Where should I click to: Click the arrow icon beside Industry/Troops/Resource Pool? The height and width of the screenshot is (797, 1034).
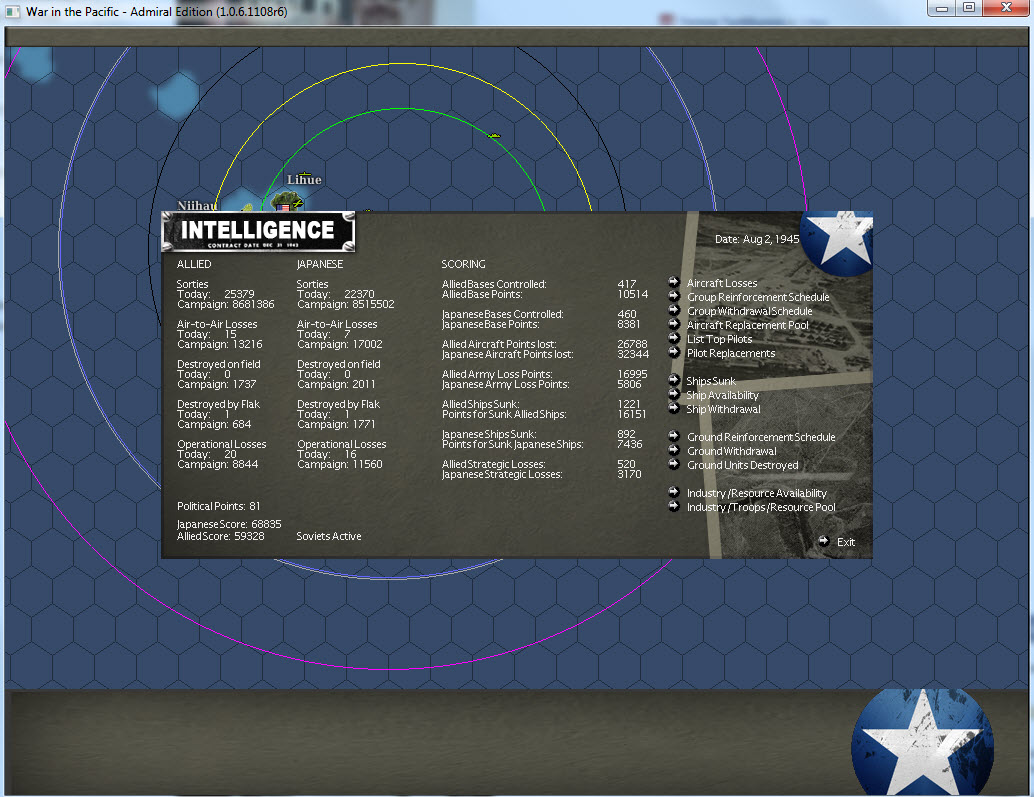tap(674, 506)
